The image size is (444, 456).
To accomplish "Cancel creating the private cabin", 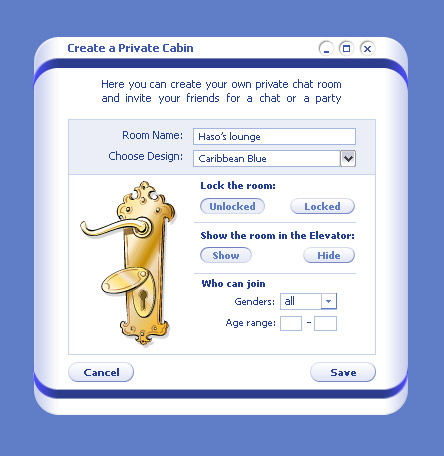I will point(101,372).
